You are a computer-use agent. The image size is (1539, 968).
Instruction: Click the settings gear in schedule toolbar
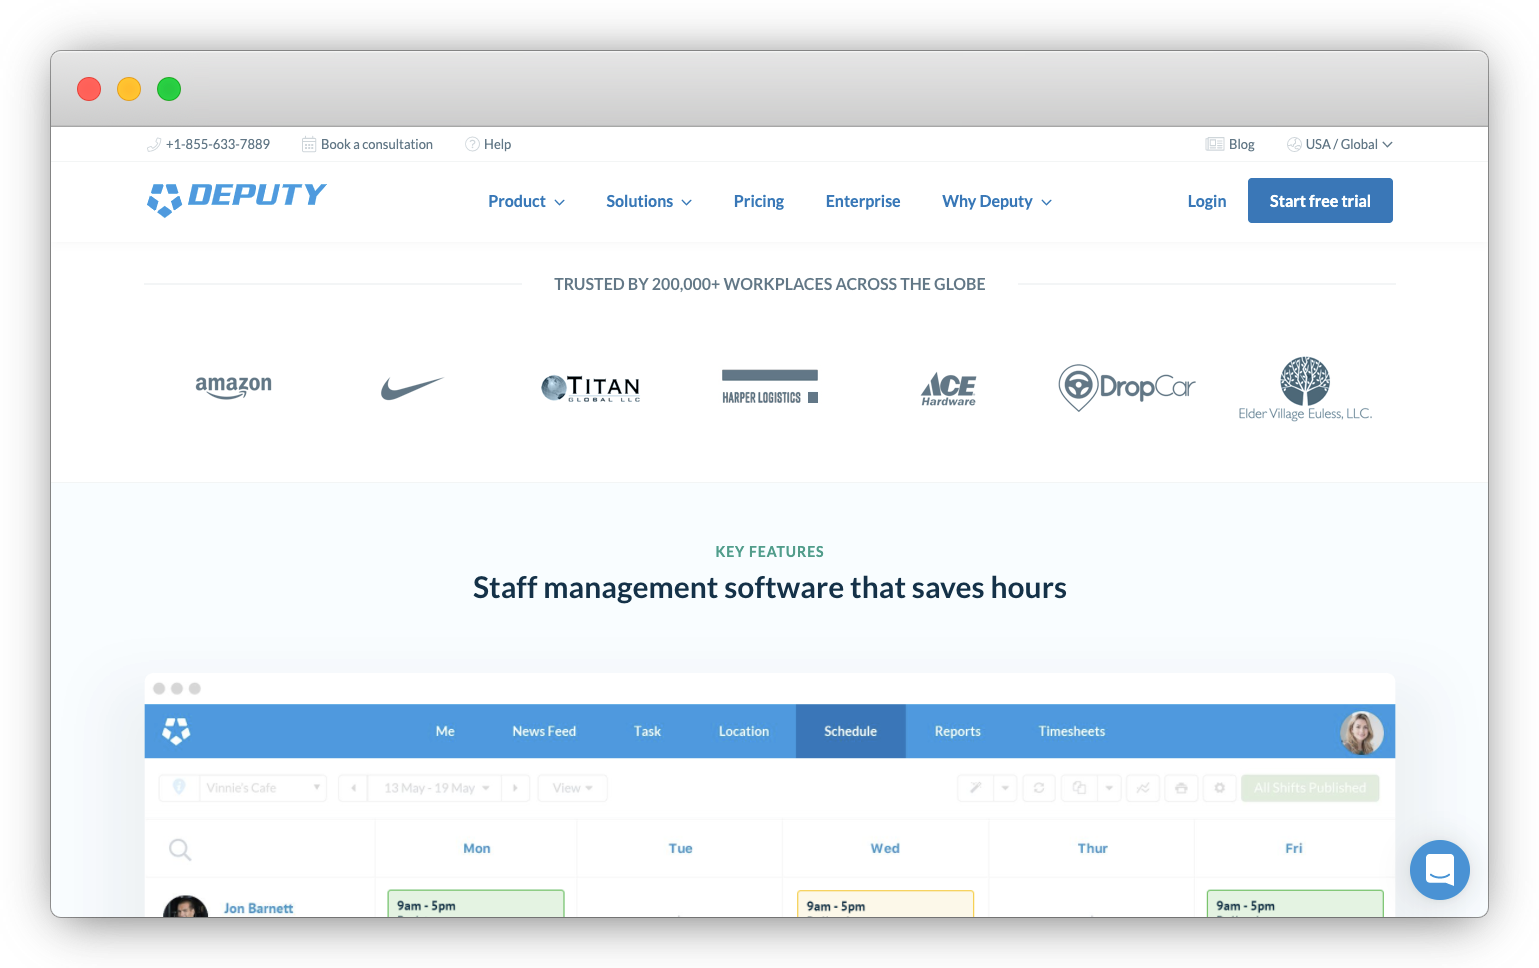click(1219, 788)
